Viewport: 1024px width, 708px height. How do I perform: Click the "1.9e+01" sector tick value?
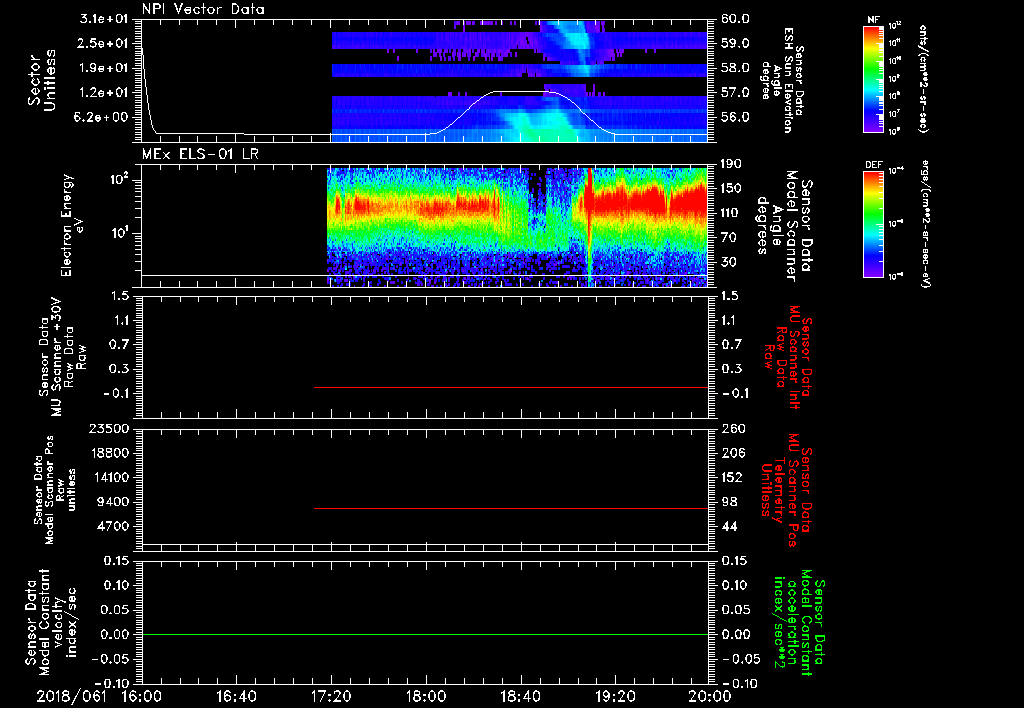(x=104, y=68)
